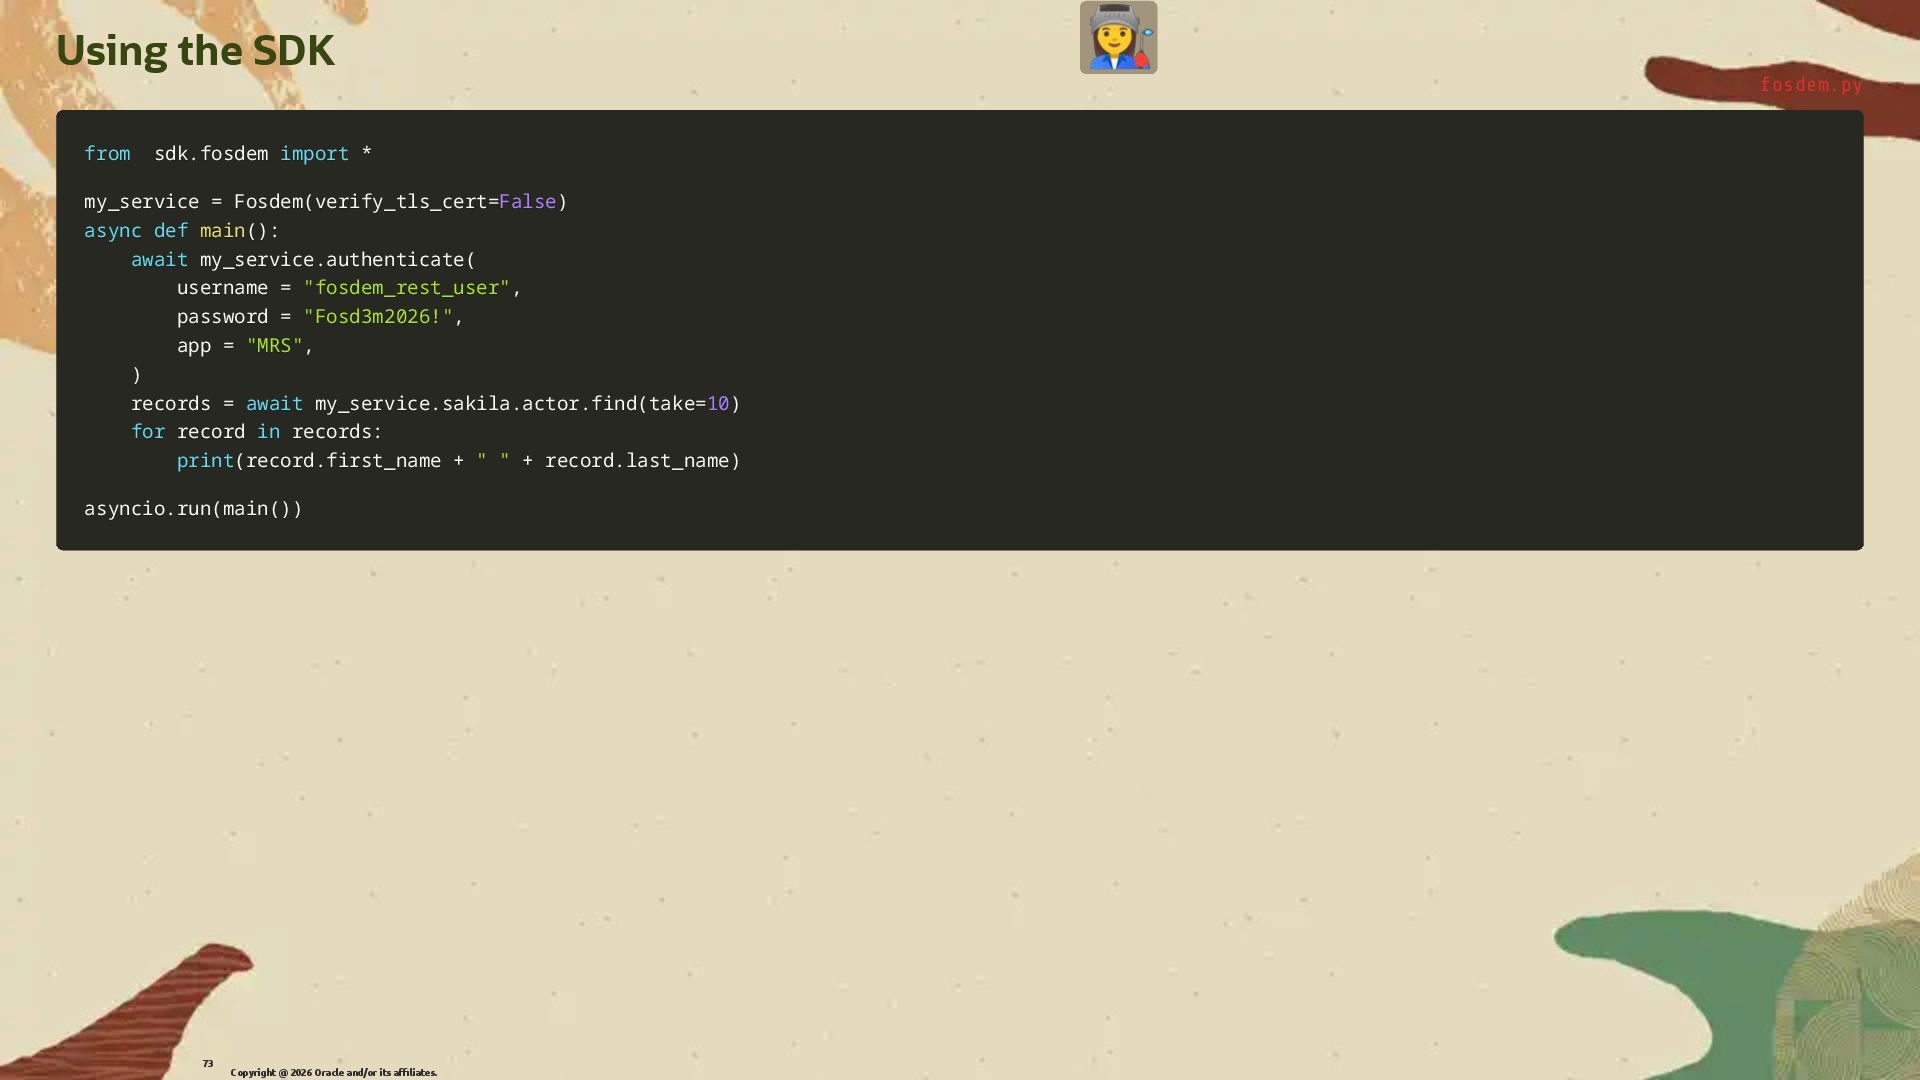Image resolution: width=1920 pixels, height=1080 pixels.
Task: Click the 'False' value in verify_tls_cert
Action: pos(527,202)
